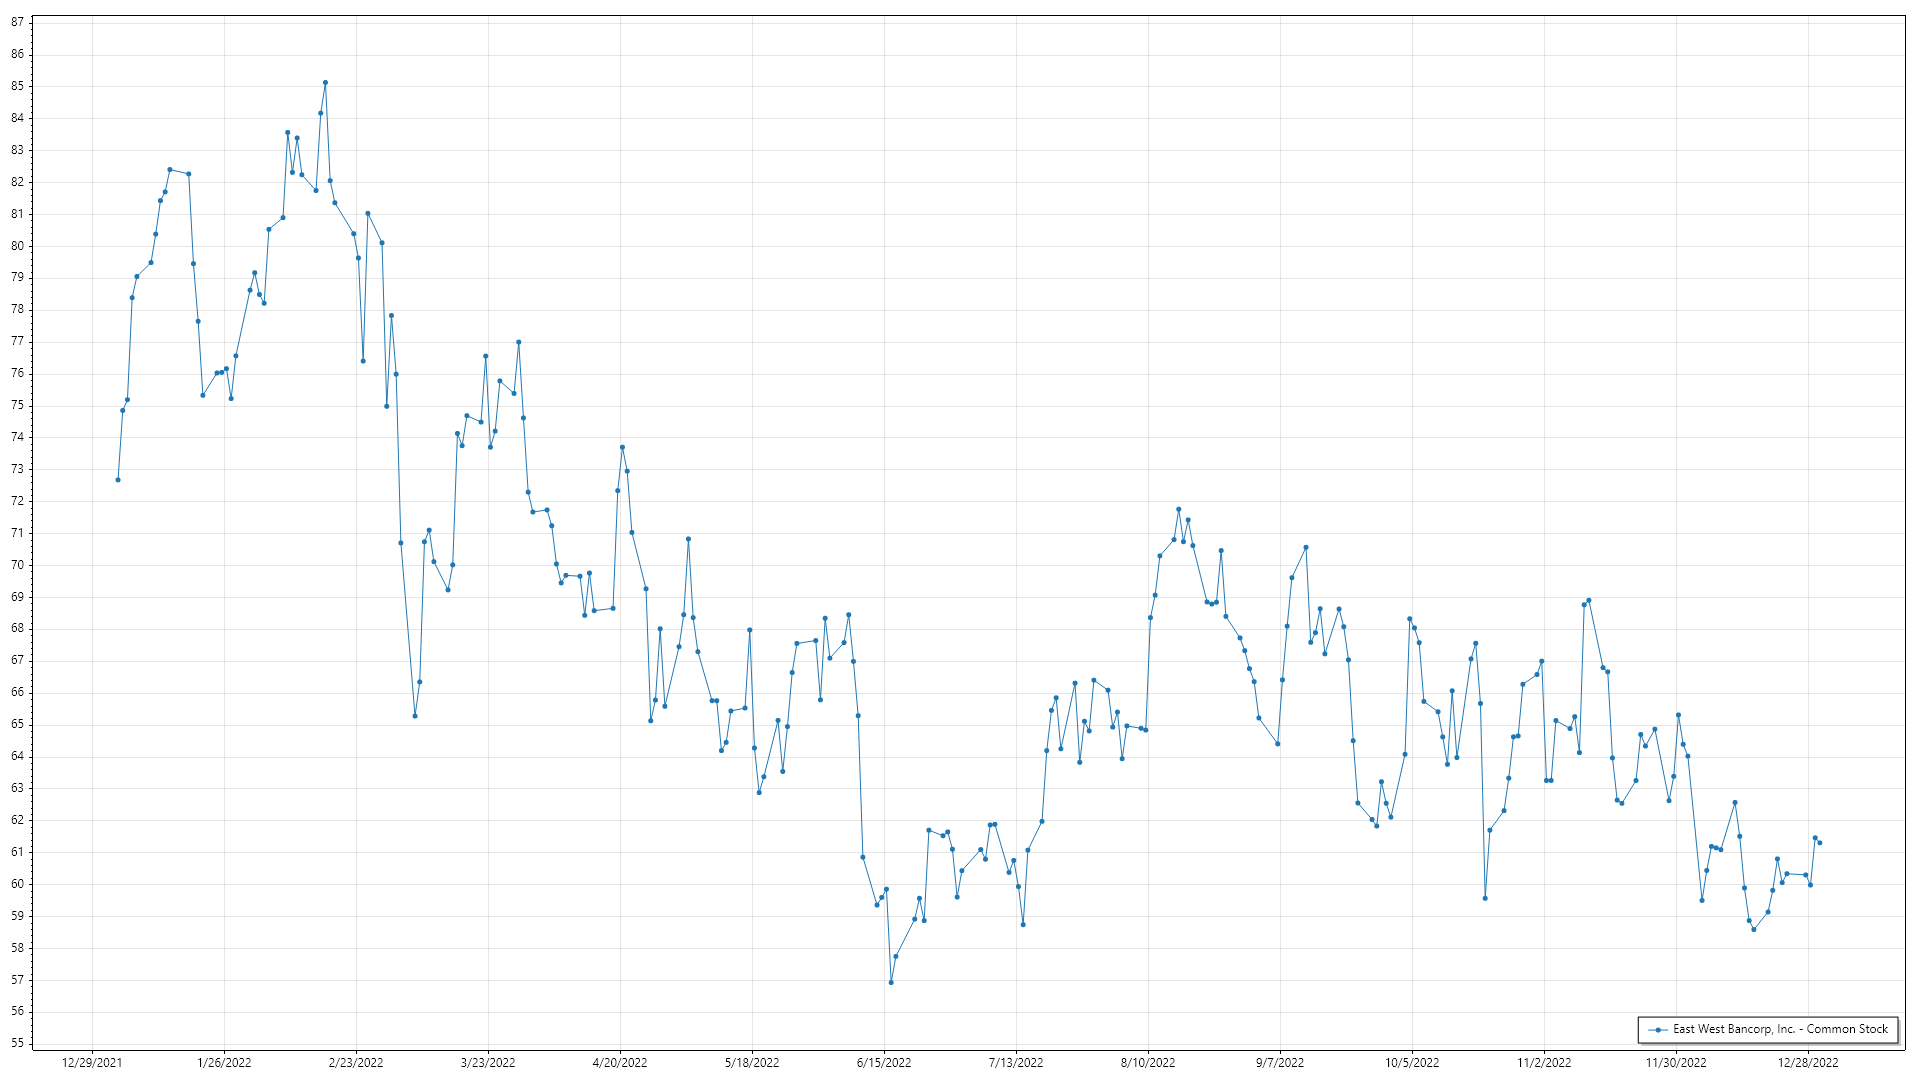Click the 70 label on the y-axis
Screen dimensions: 1920x1080
click(x=18, y=565)
